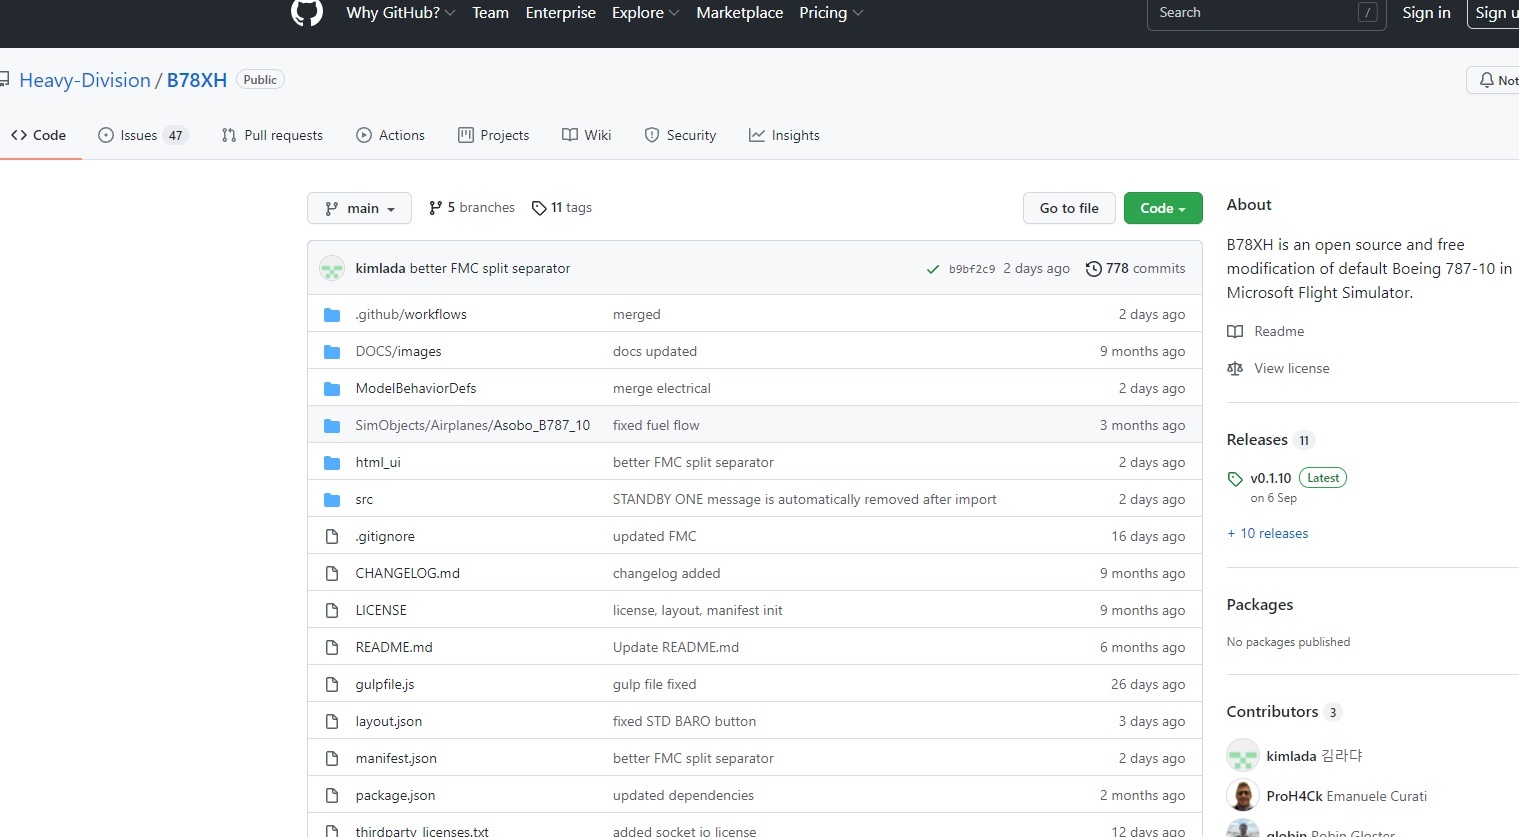Open the CHANGELOG.md file
This screenshot has width=1519, height=837.
(x=407, y=574)
